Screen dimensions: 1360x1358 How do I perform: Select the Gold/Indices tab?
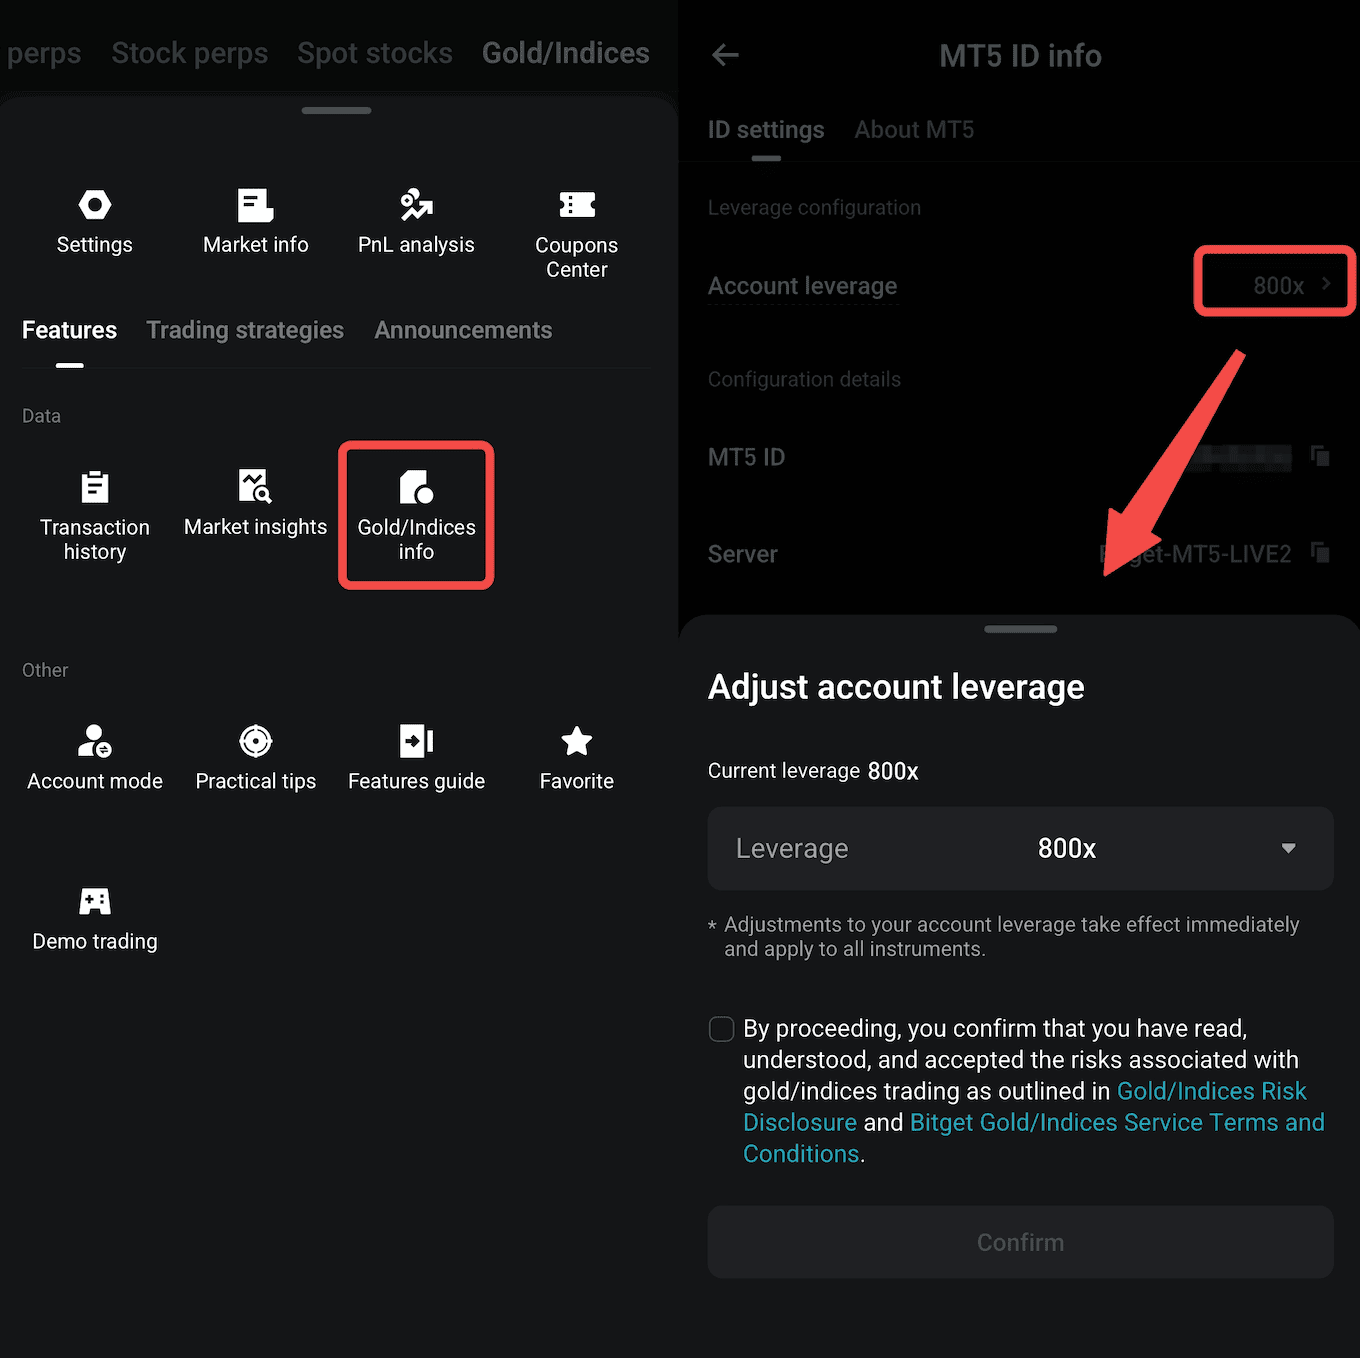[566, 53]
